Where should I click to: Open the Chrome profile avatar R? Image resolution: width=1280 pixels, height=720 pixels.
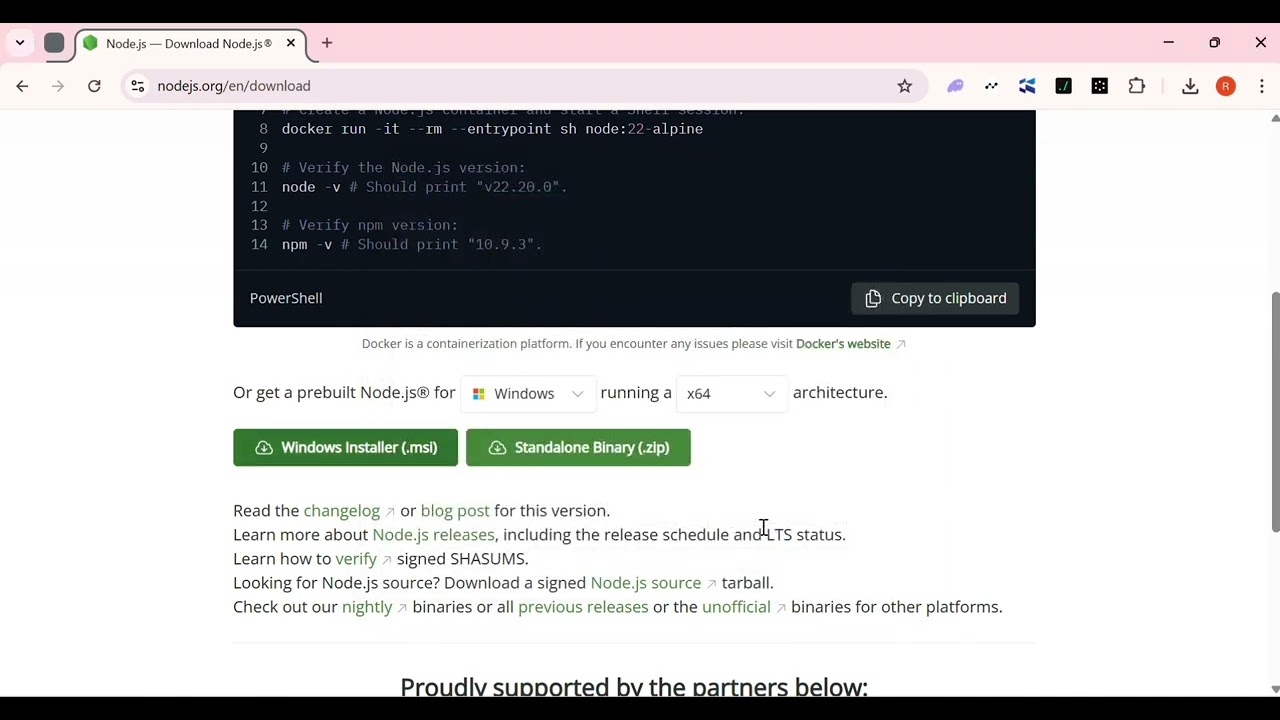[1226, 86]
